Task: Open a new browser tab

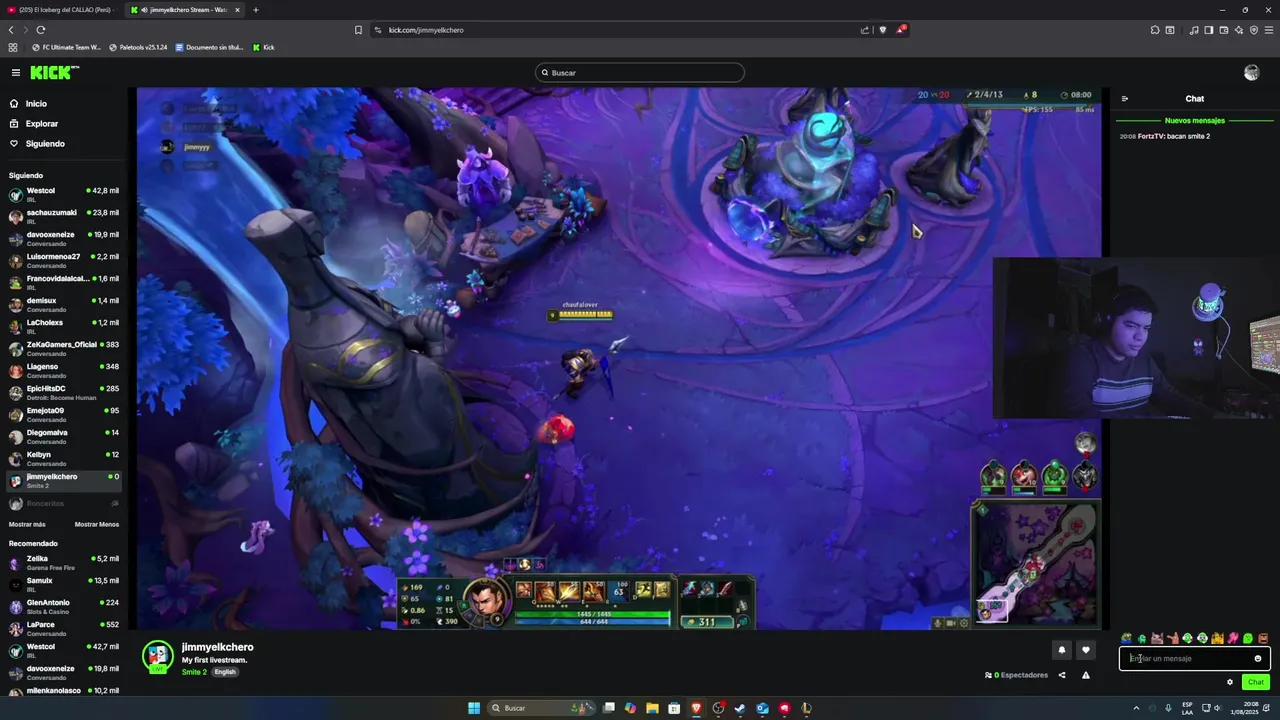Action: (x=255, y=10)
